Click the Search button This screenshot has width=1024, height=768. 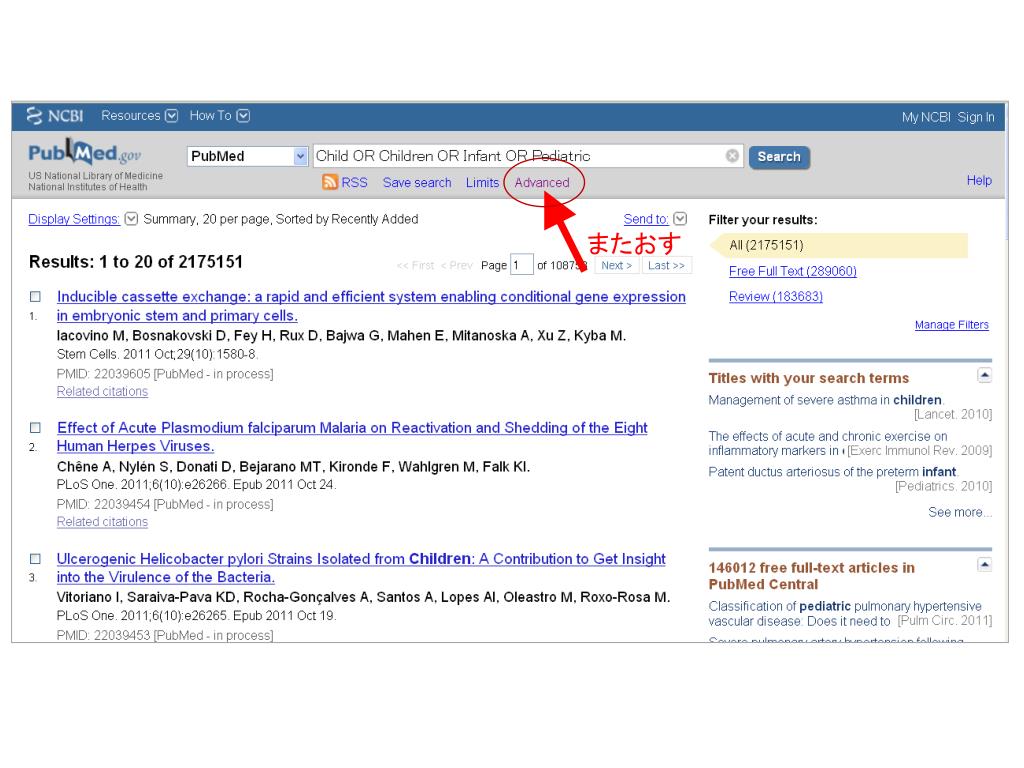pos(779,157)
